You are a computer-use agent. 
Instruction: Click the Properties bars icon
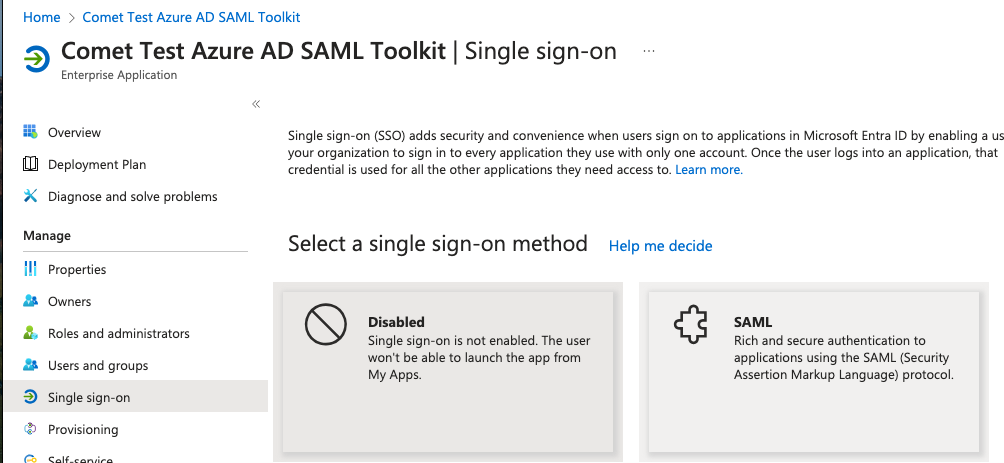click(x=30, y=269)
